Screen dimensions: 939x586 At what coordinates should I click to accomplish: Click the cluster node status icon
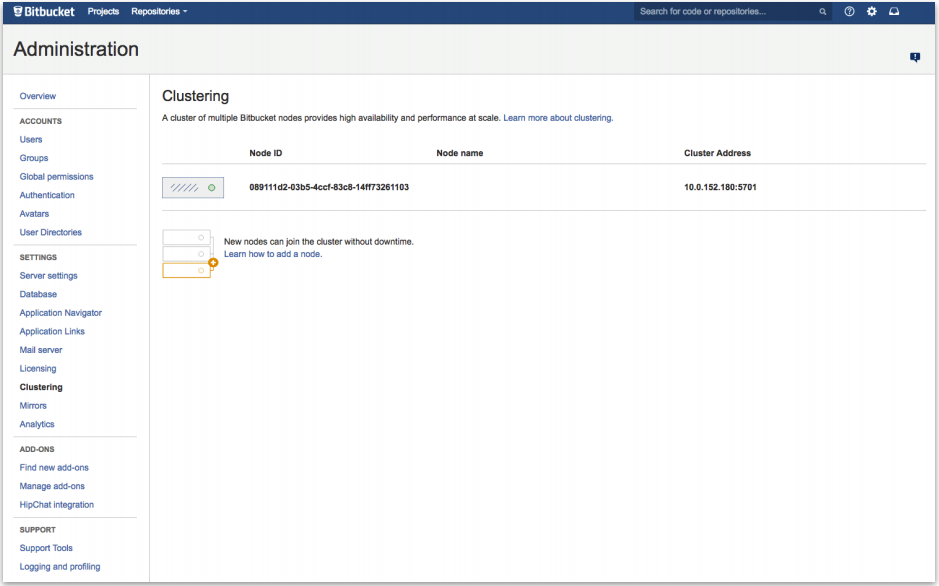[193, 187]
